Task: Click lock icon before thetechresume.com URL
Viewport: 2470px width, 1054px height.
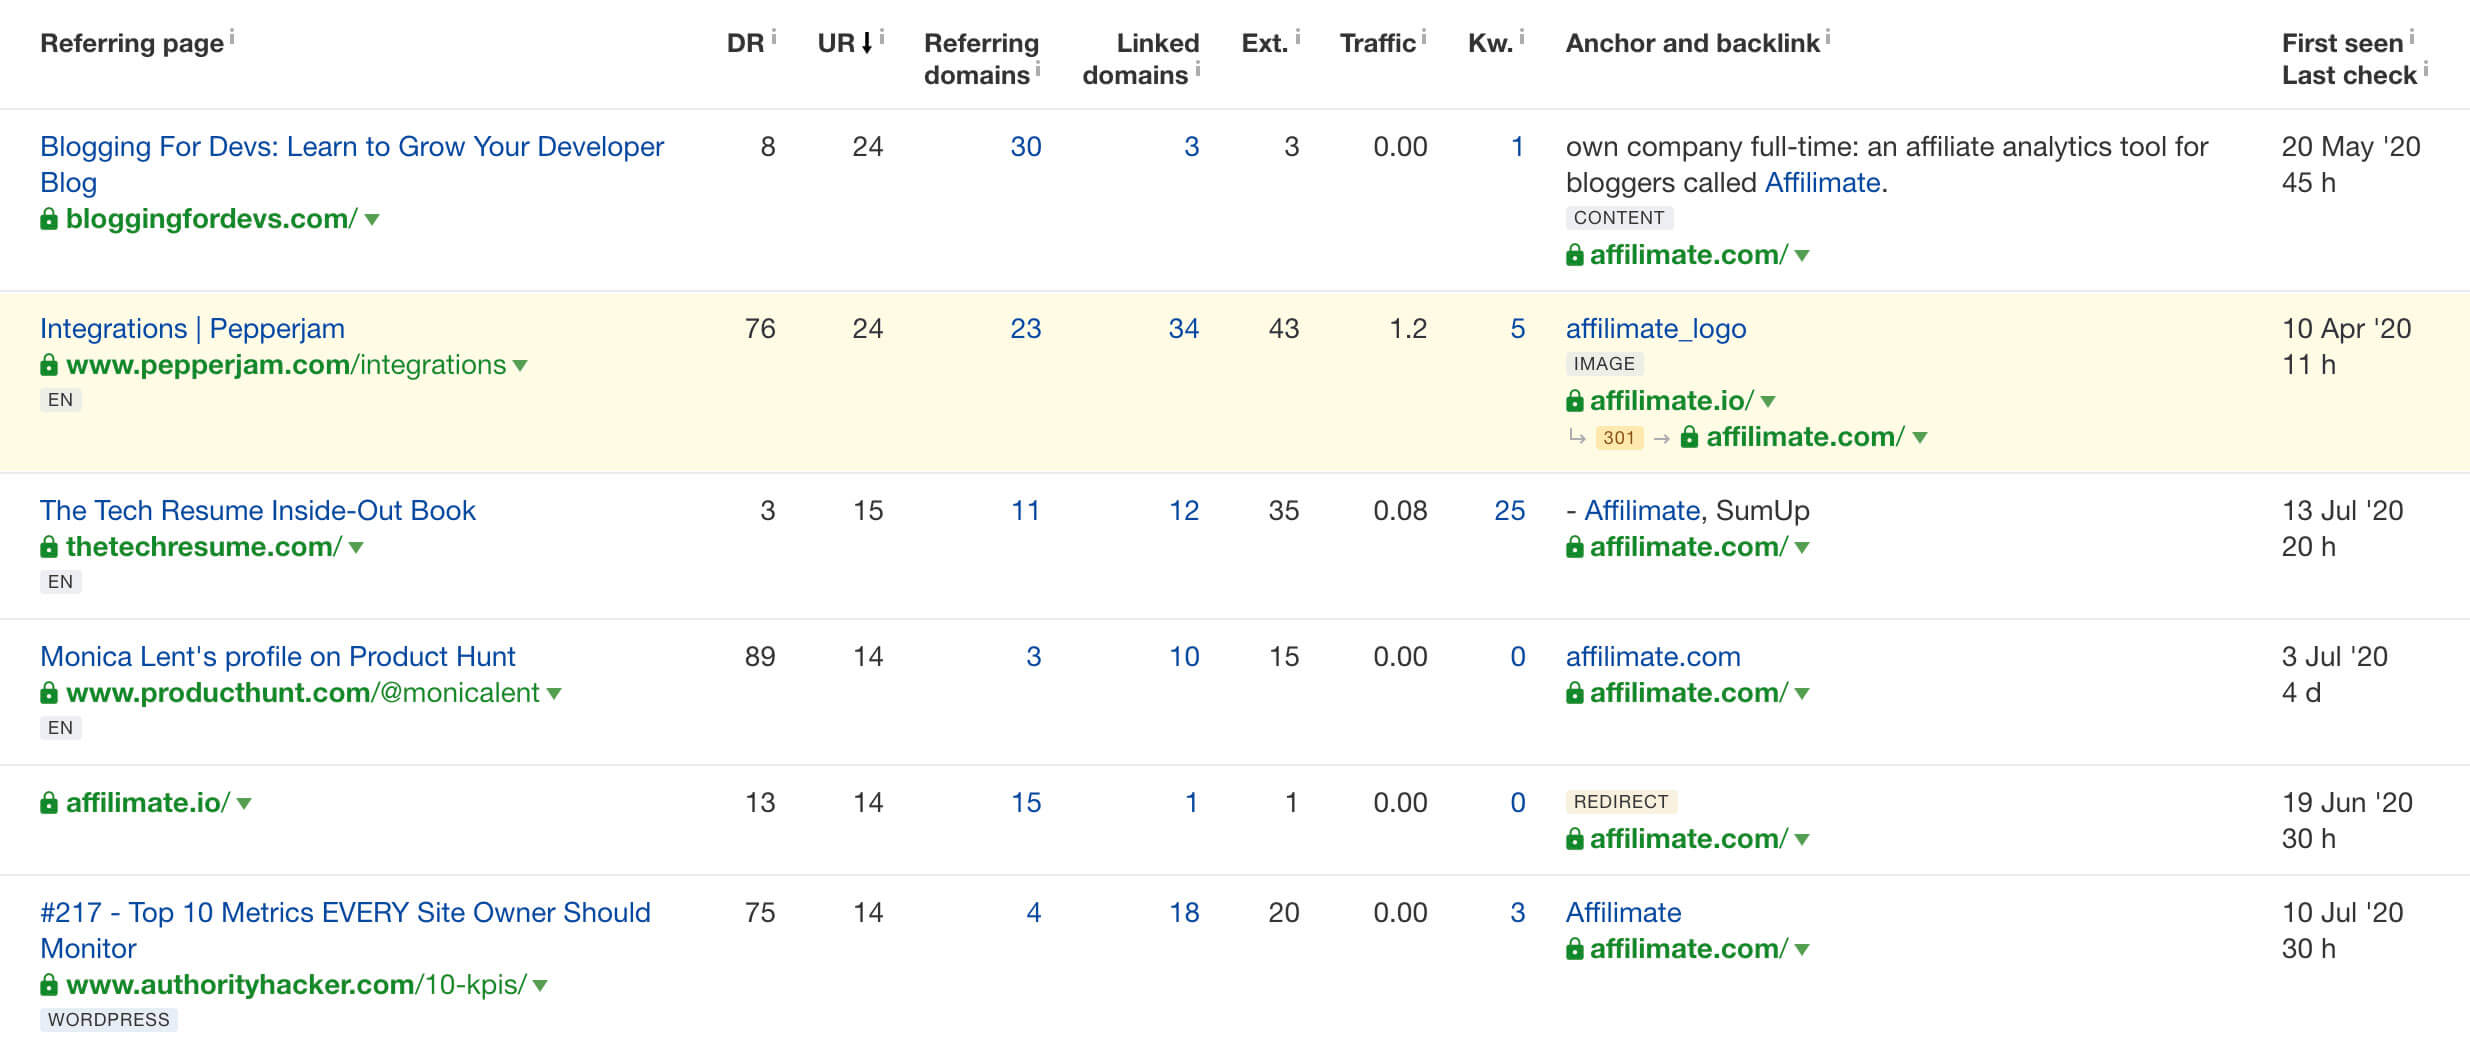Action: tap(49, 546)
